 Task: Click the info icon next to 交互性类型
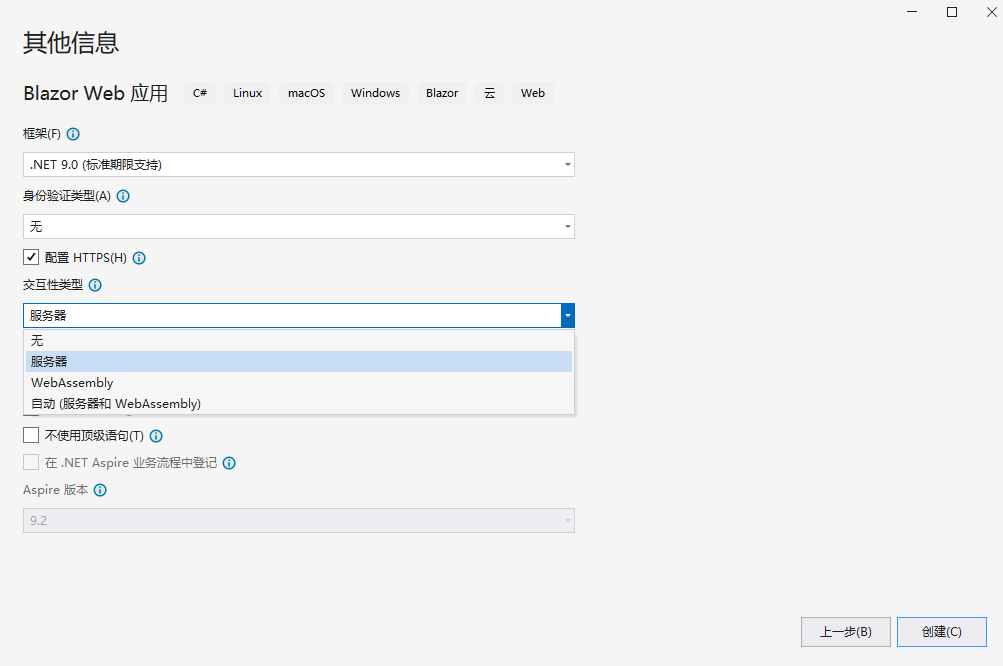click(x=95, y=285)
